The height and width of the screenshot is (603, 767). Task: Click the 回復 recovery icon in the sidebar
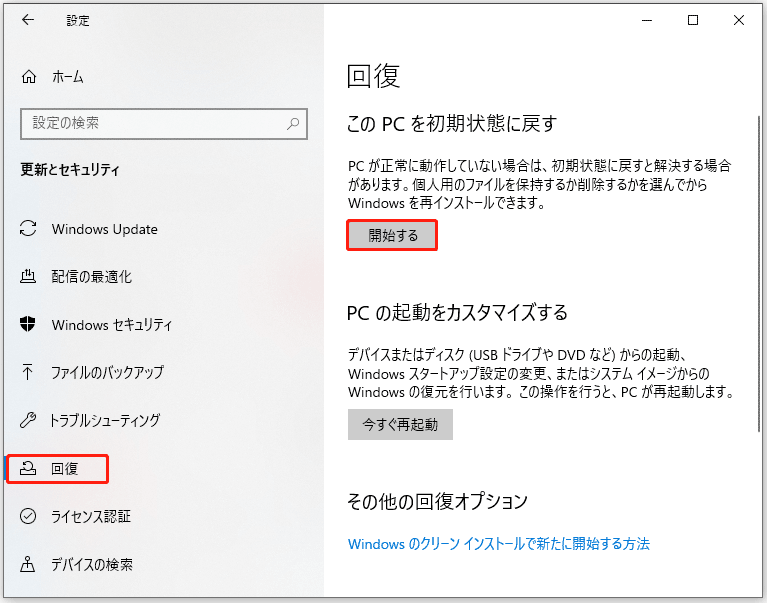28,468
